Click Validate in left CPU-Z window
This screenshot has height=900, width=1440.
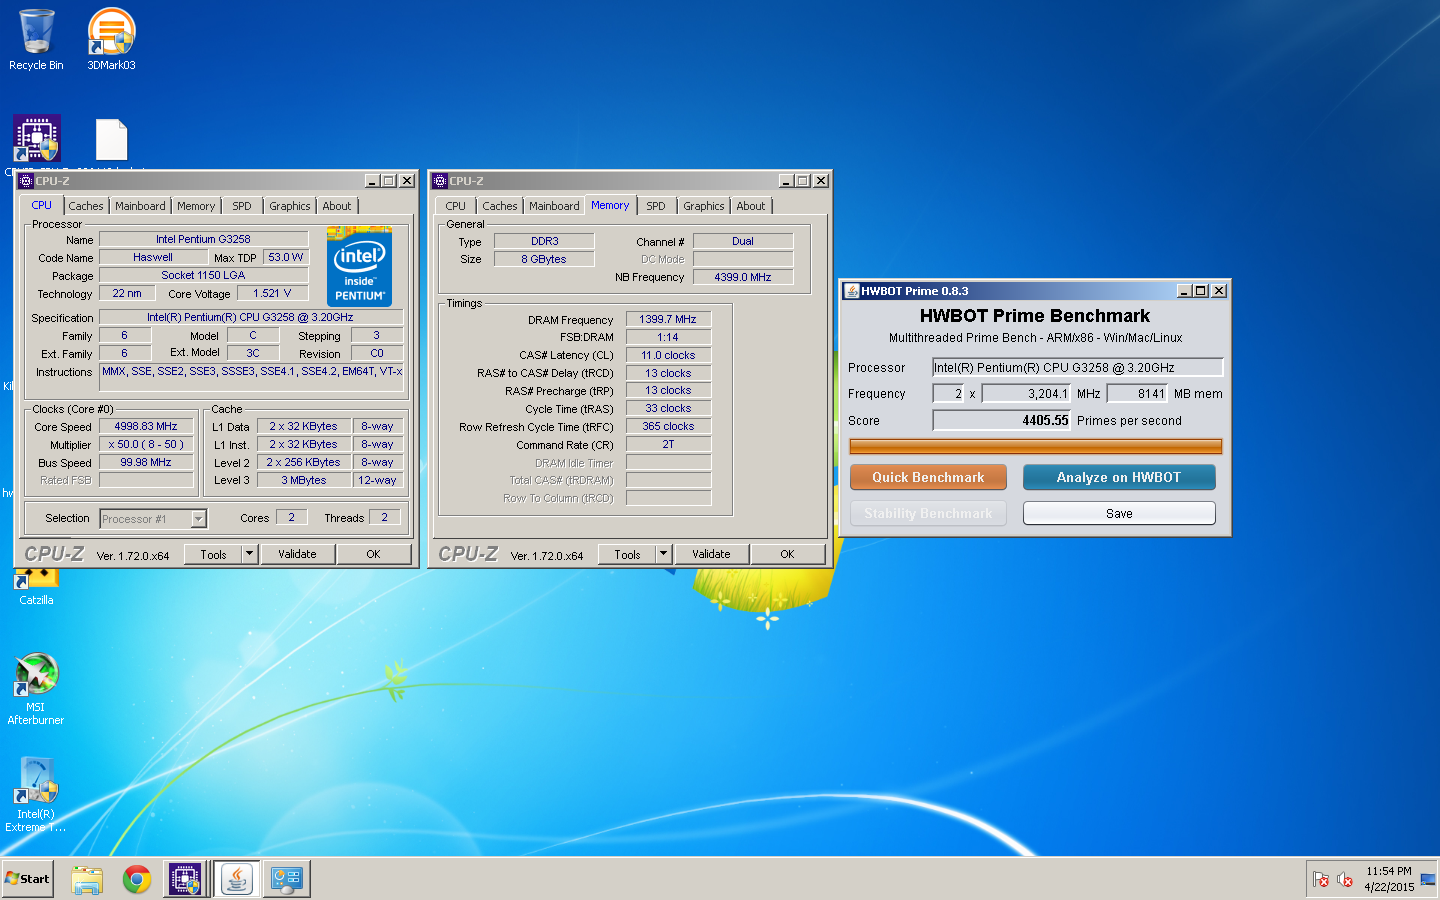(x=297, y=554)
